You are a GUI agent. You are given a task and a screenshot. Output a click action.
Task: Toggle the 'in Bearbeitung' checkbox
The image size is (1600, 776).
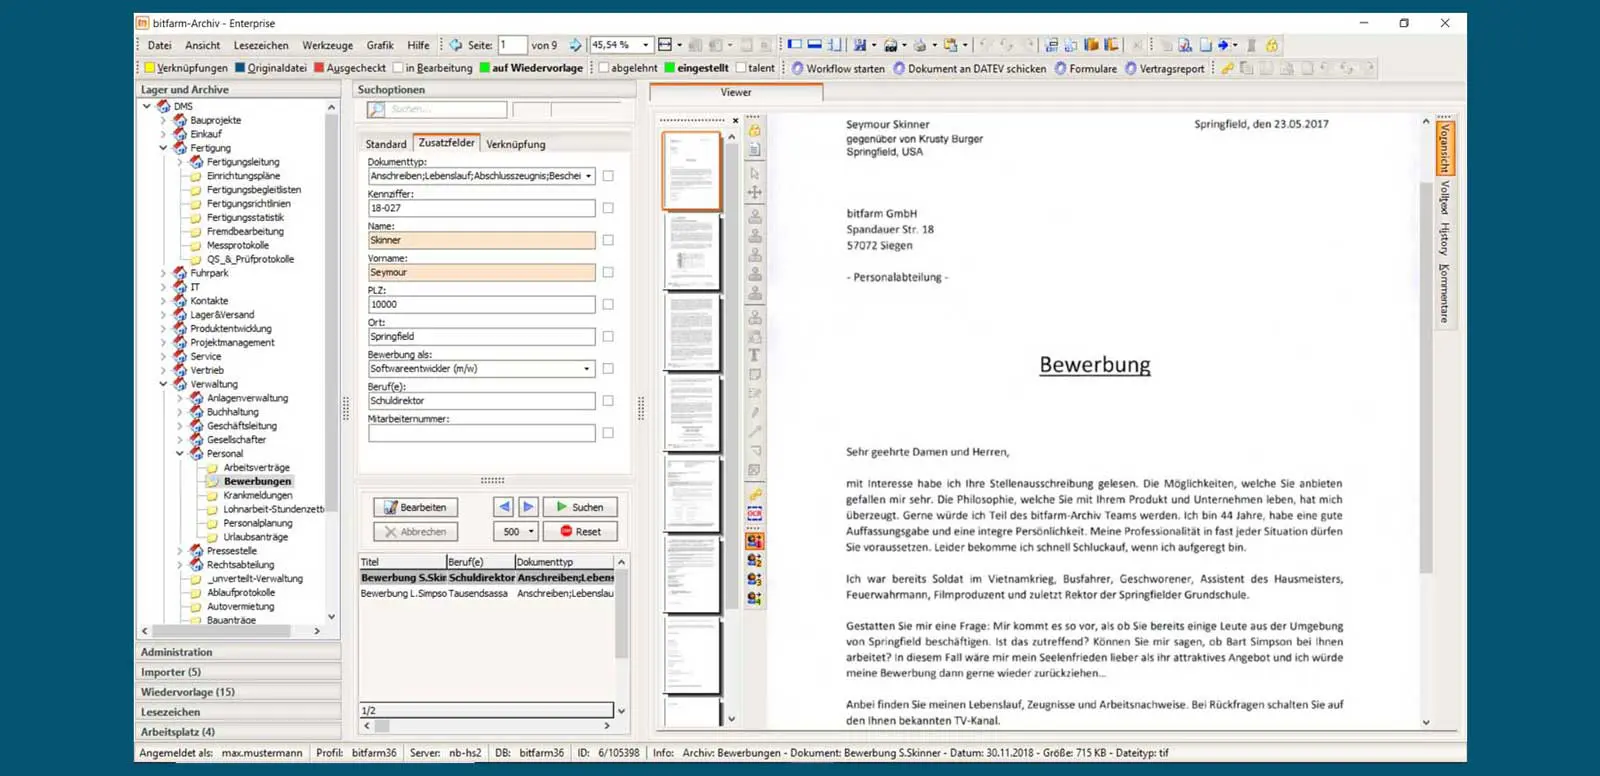coord(398,68)
